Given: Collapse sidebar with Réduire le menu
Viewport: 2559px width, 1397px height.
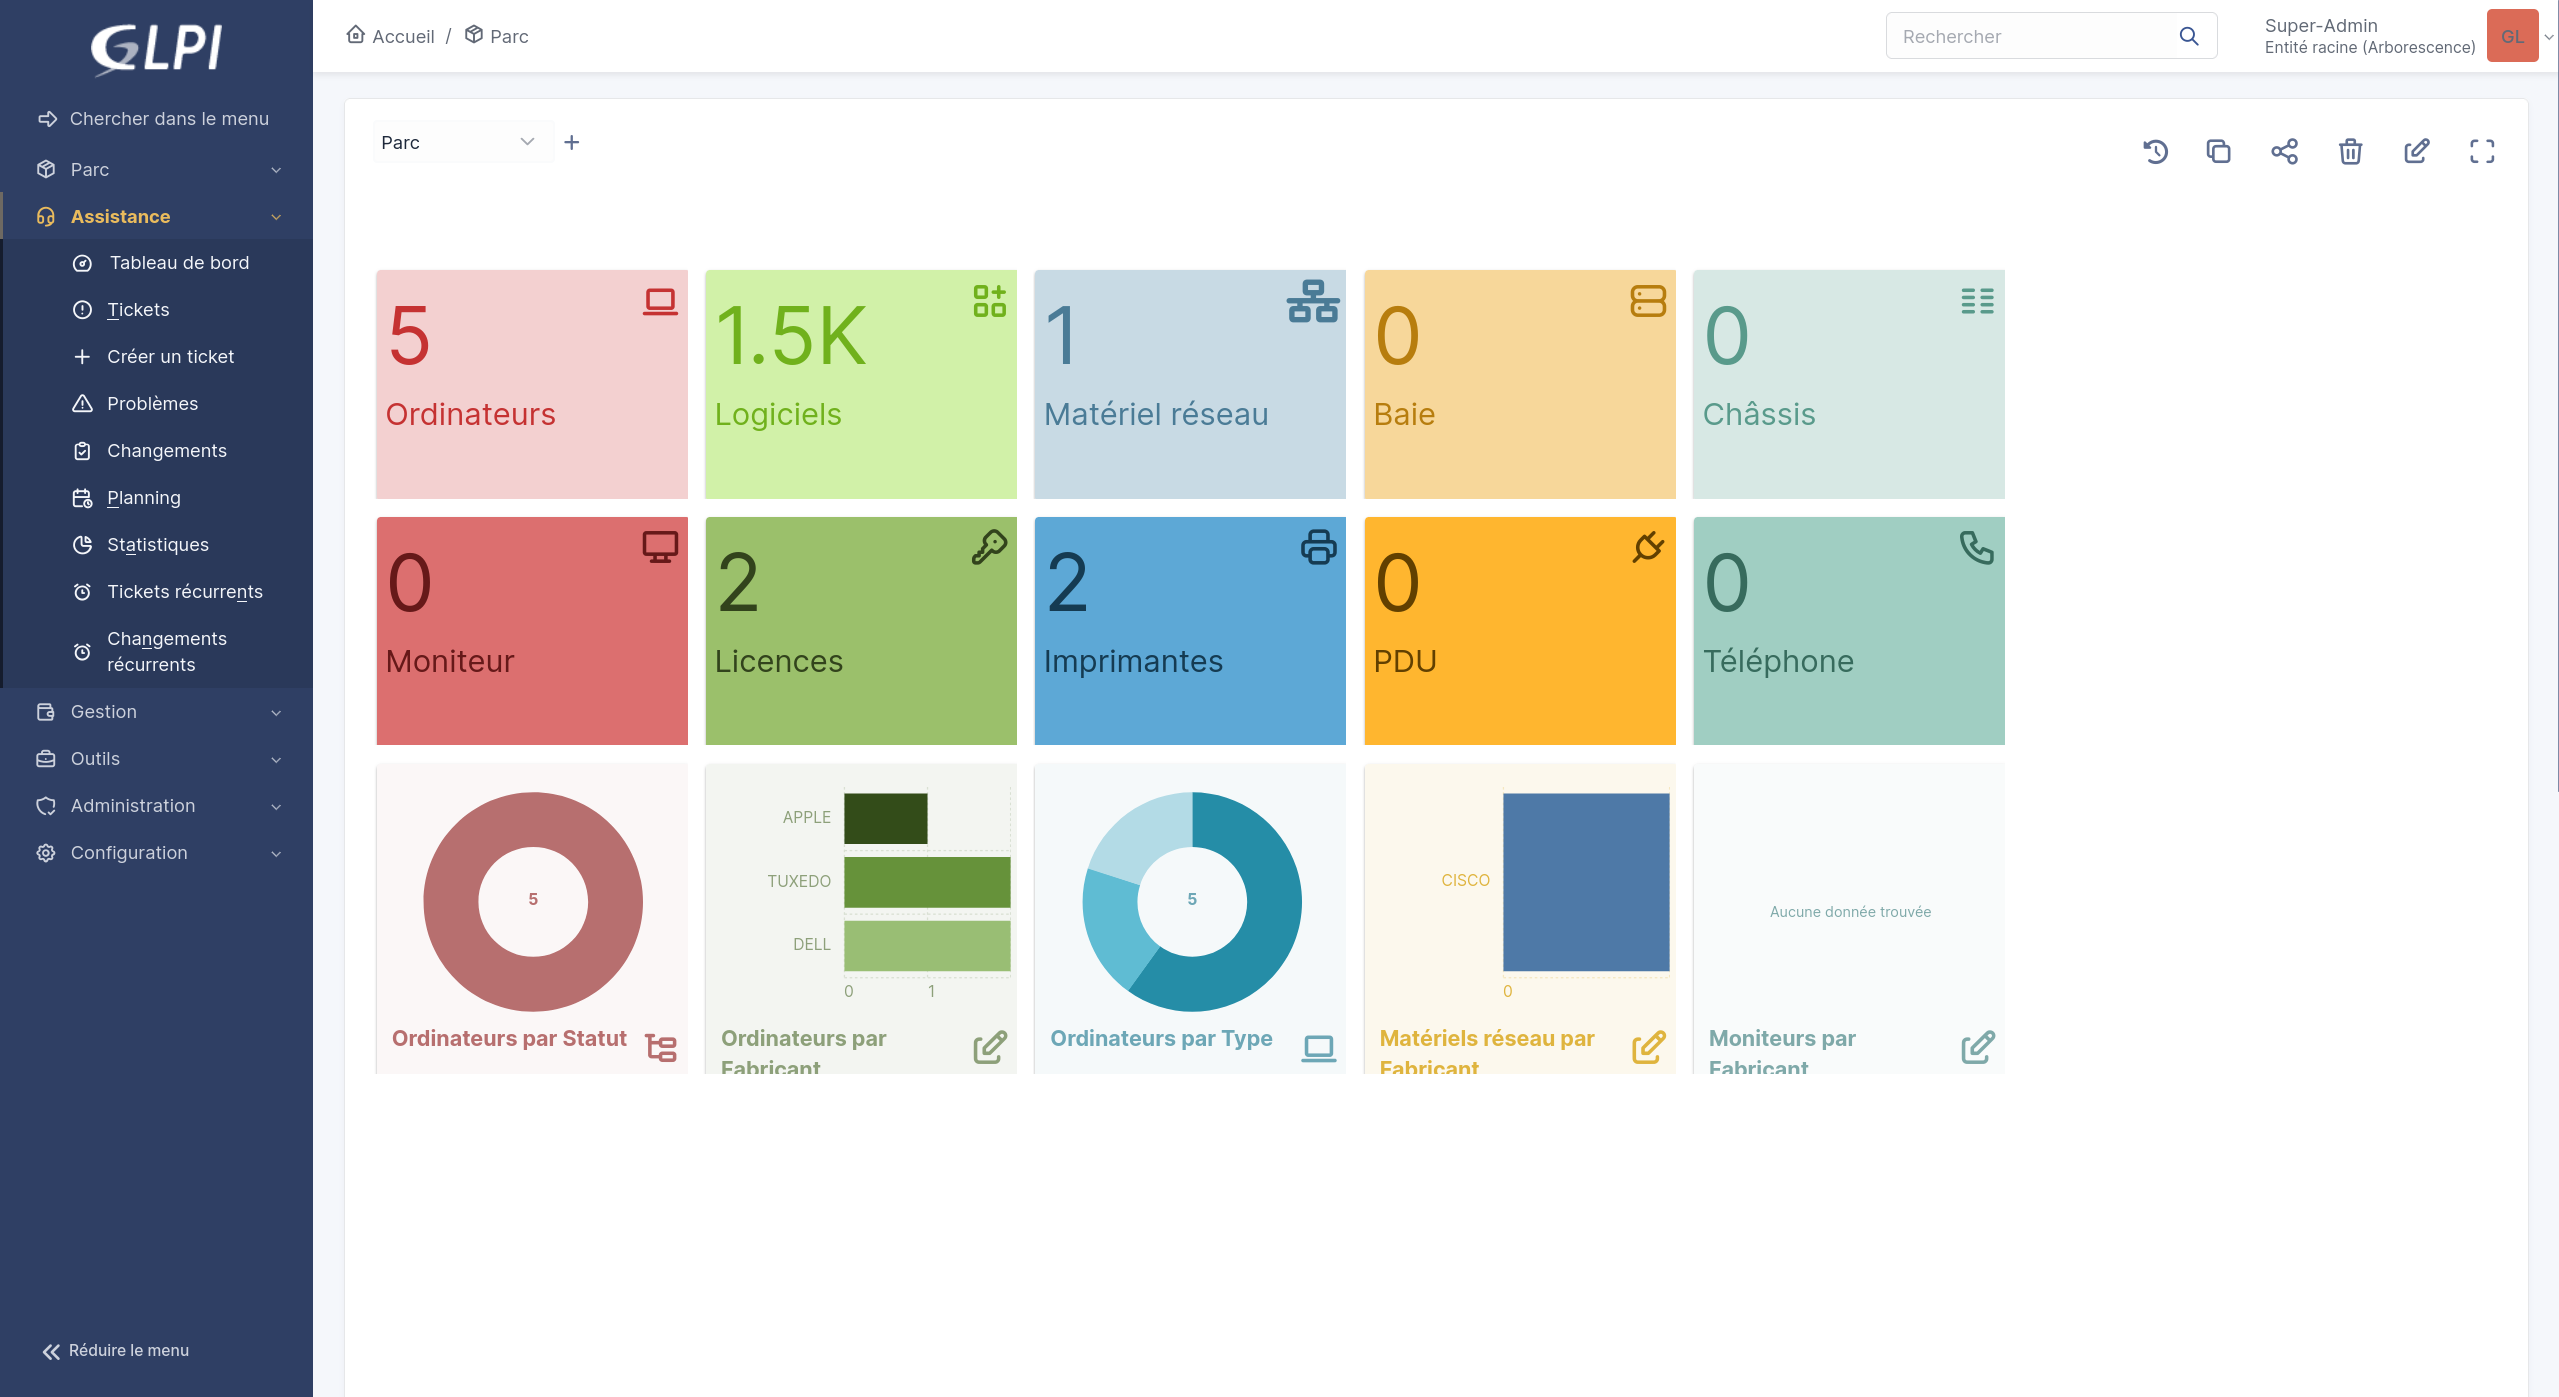Looking at the screenshot, I should pyautogui.click(x=116, y=1350).
